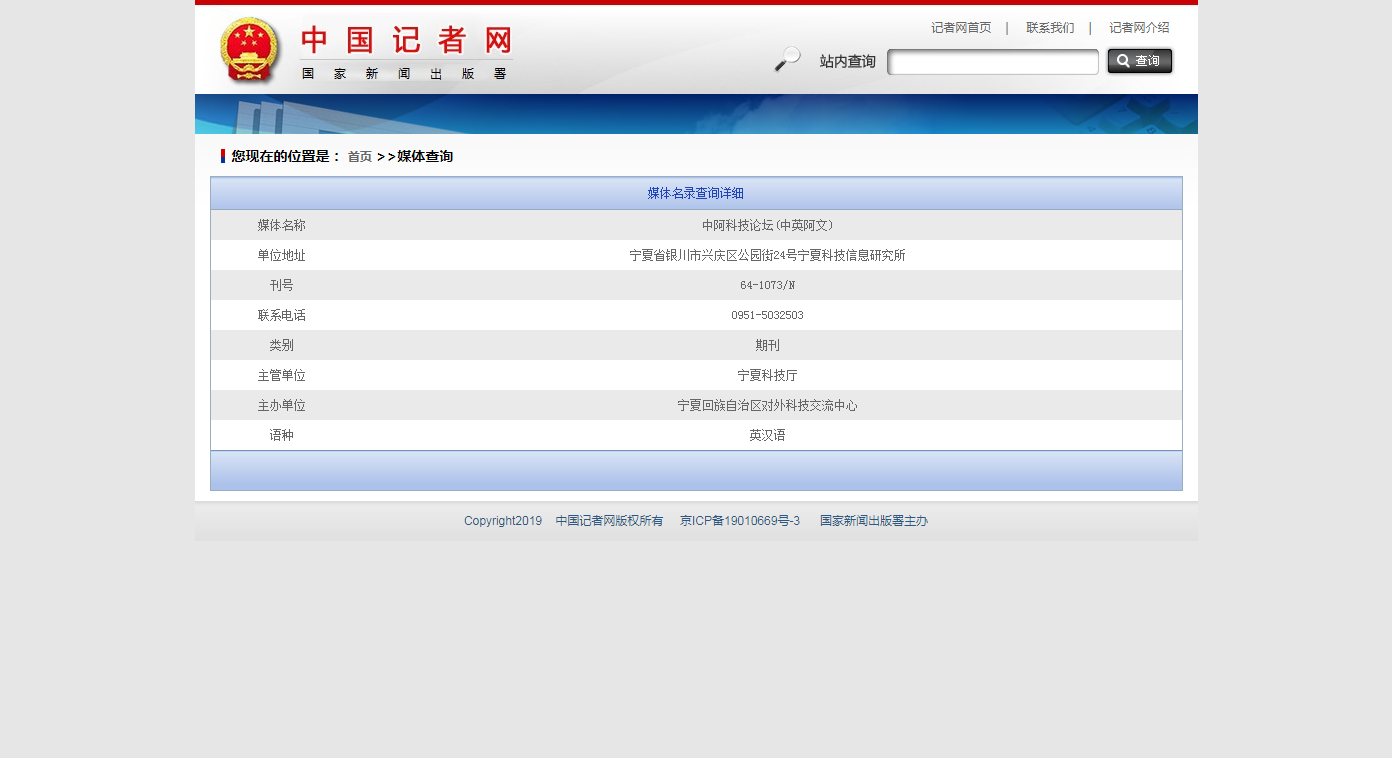Viewport: 1392px width, 758px height.
Task: Open the 记者网首页 link
Action: (961, 28)
